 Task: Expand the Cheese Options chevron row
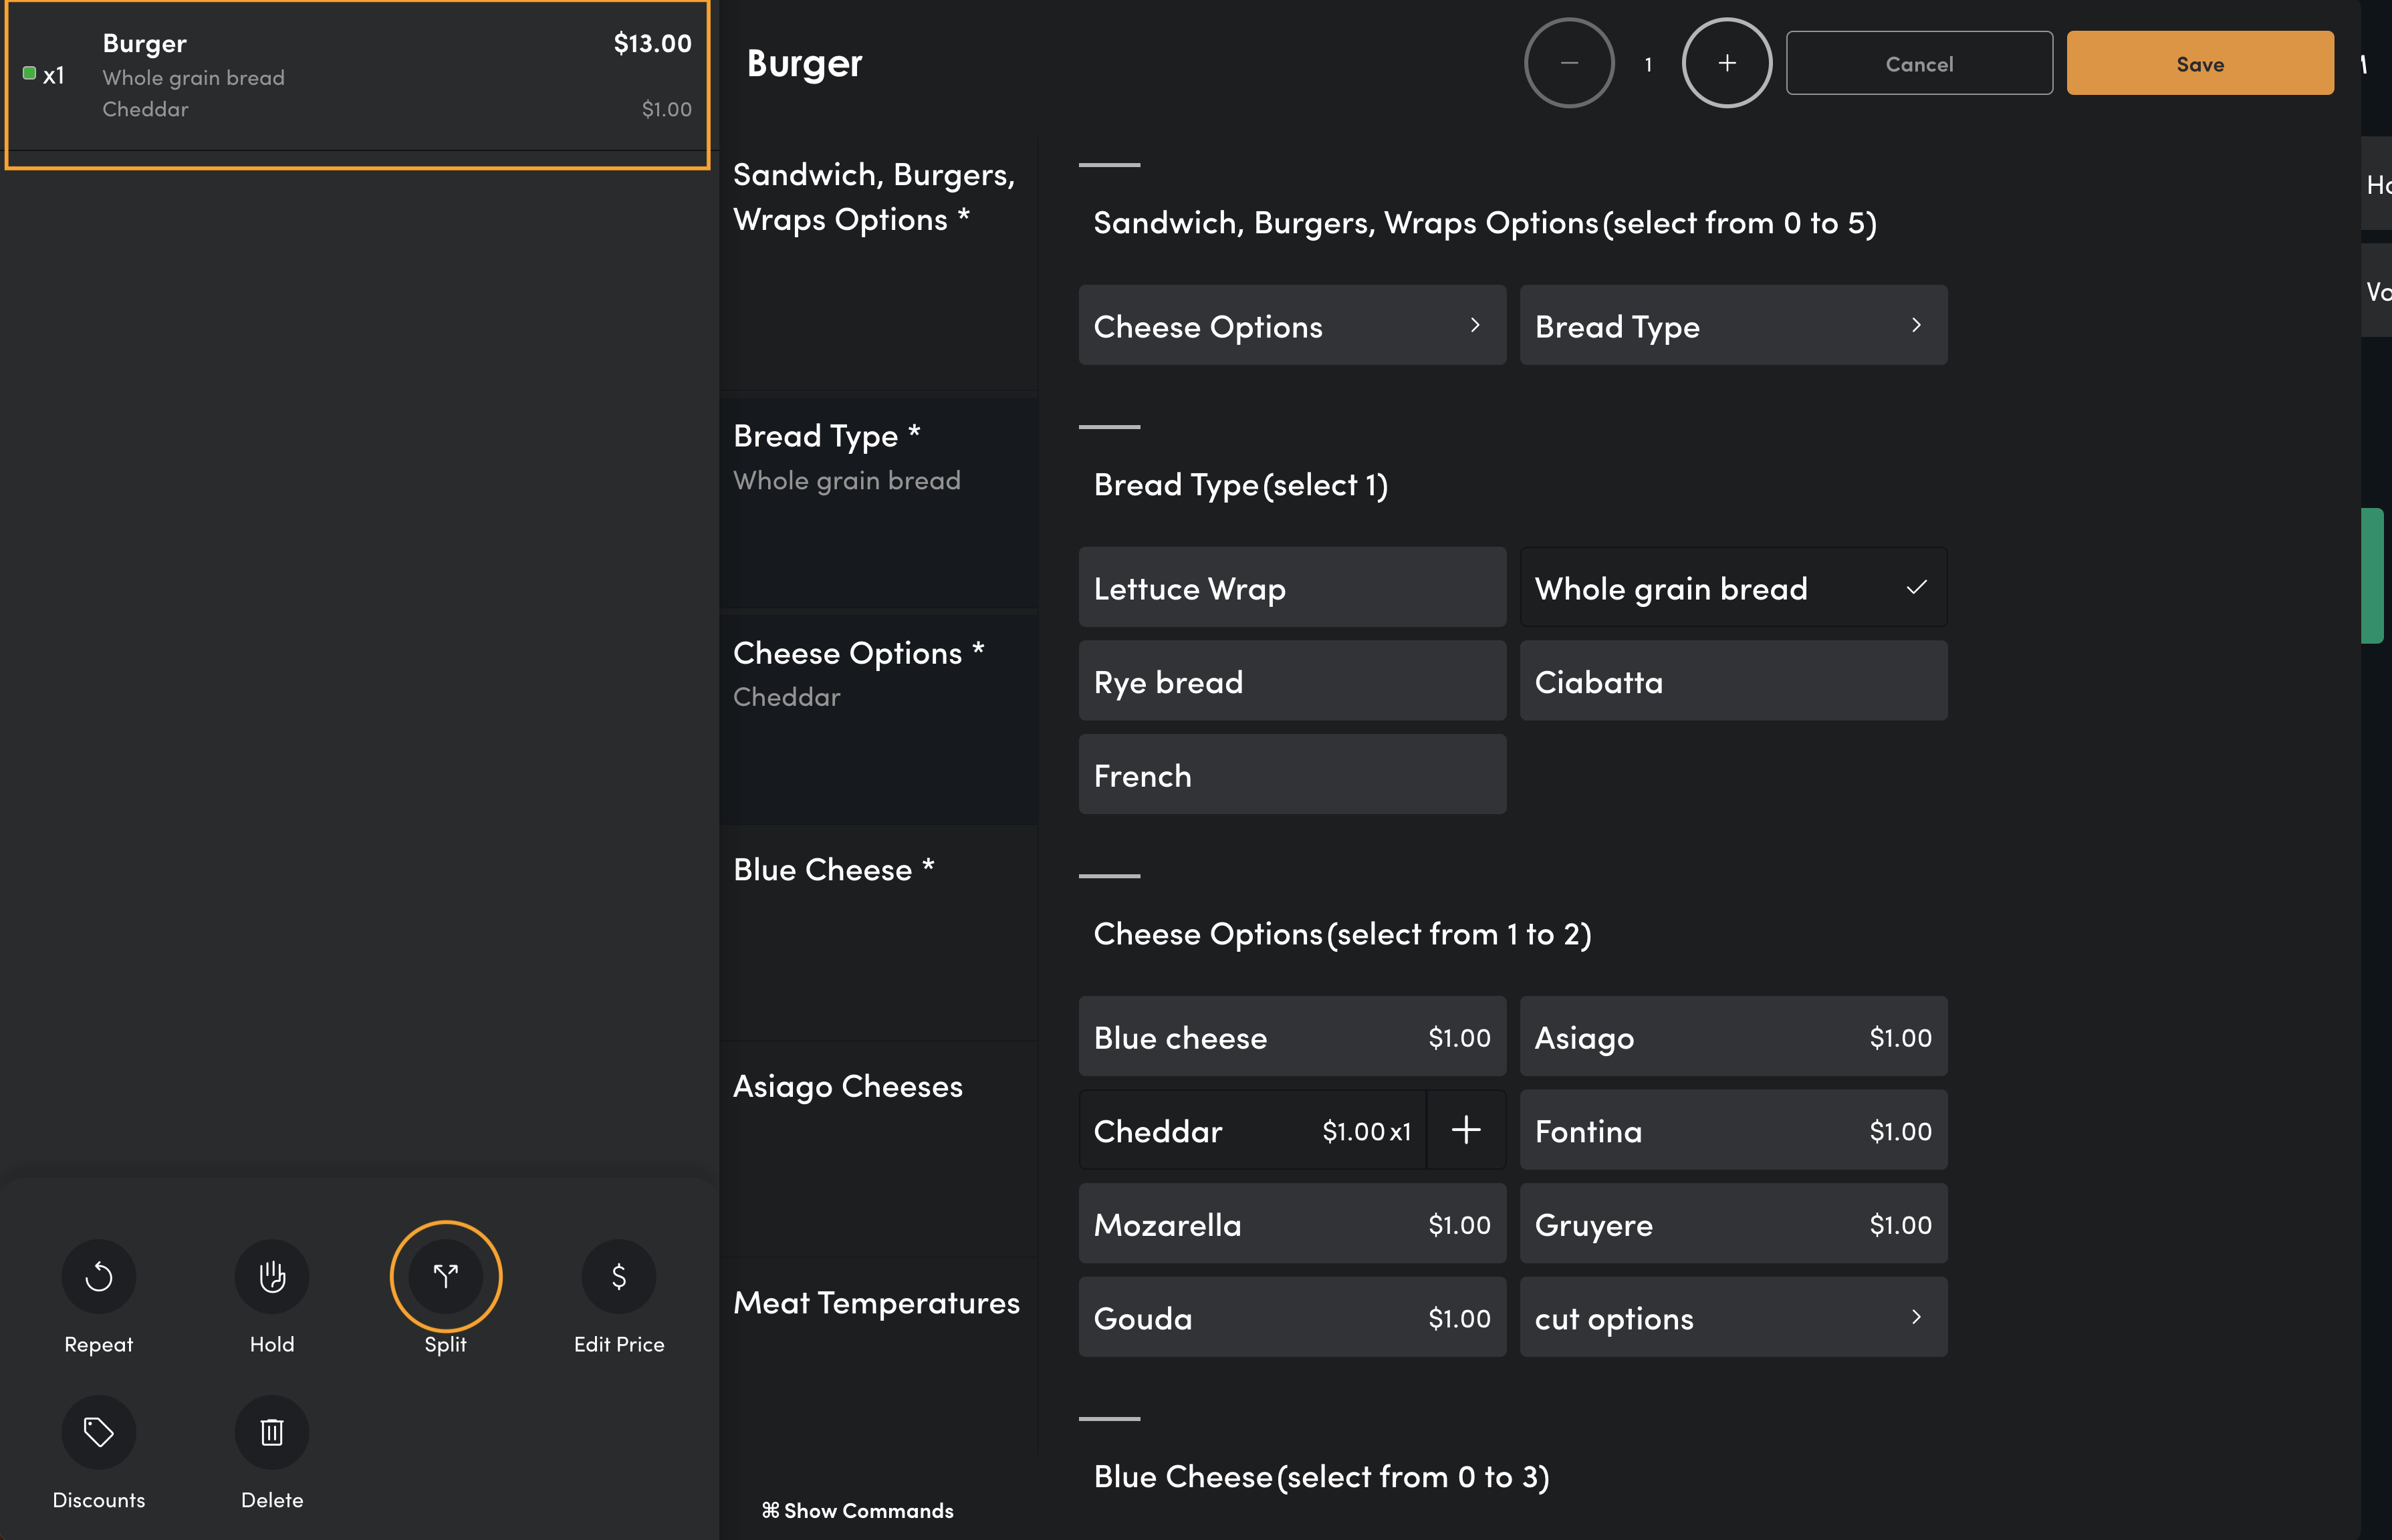coord(1292,326)
